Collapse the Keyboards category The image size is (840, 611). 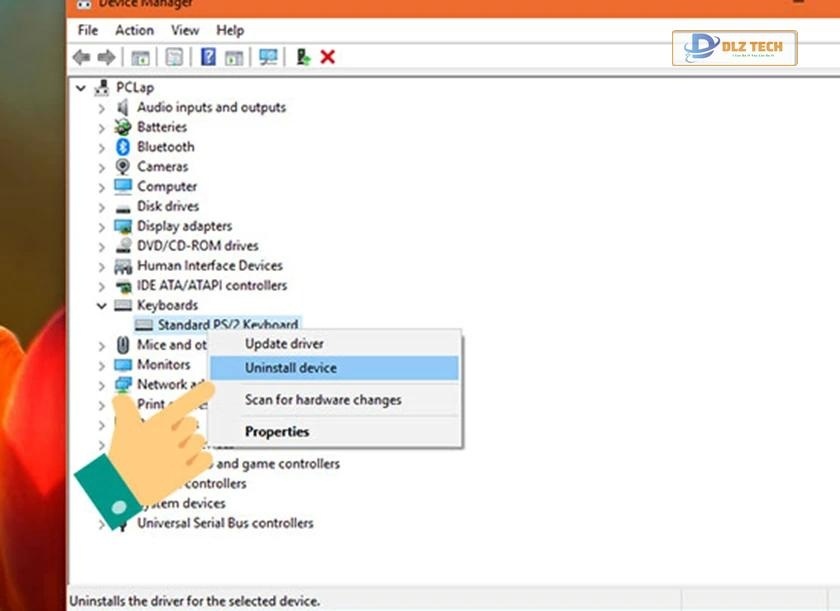coord(101,306)
